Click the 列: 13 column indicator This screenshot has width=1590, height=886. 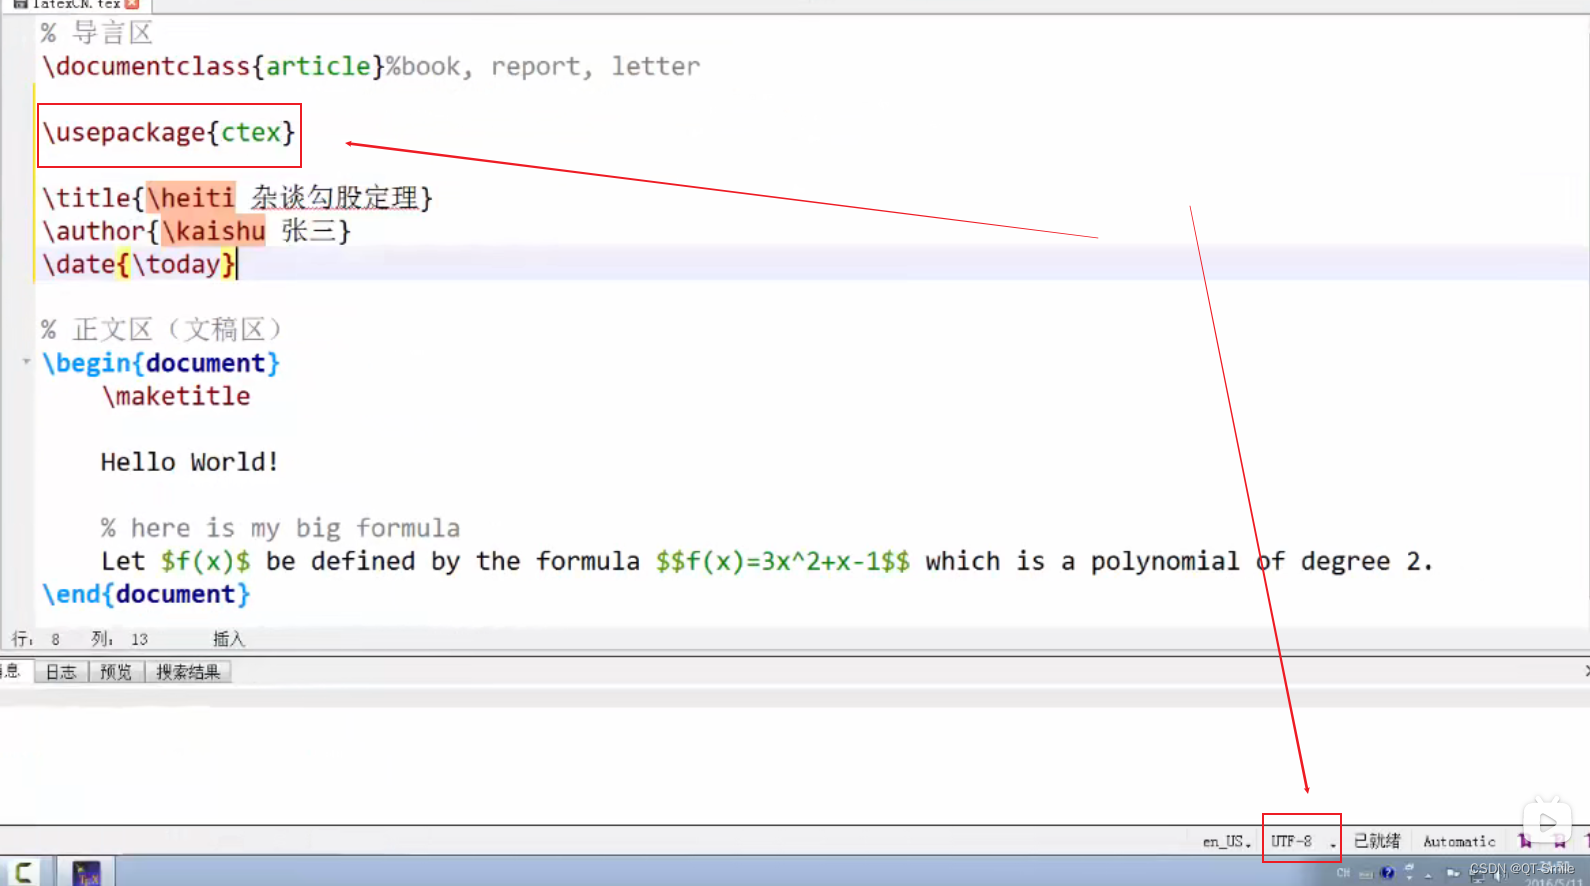point(119,639)
